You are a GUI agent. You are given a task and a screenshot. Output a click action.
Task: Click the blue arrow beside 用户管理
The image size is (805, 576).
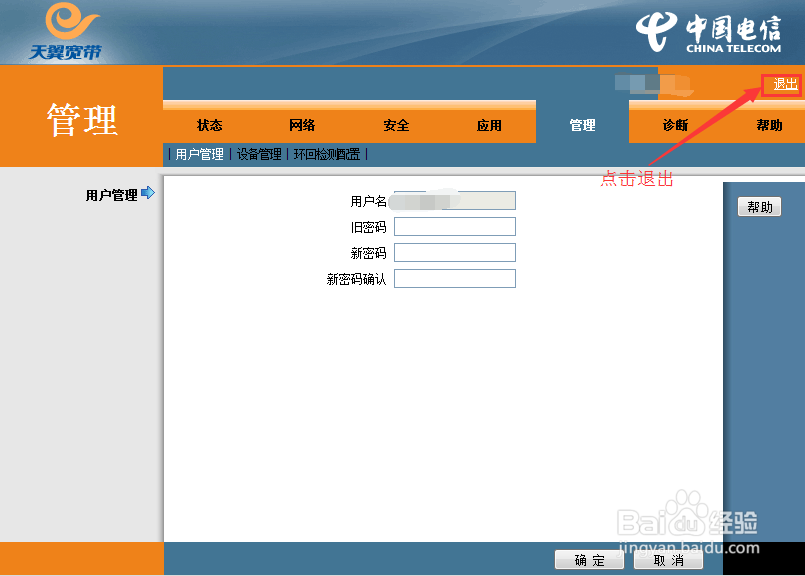[148, 193]
